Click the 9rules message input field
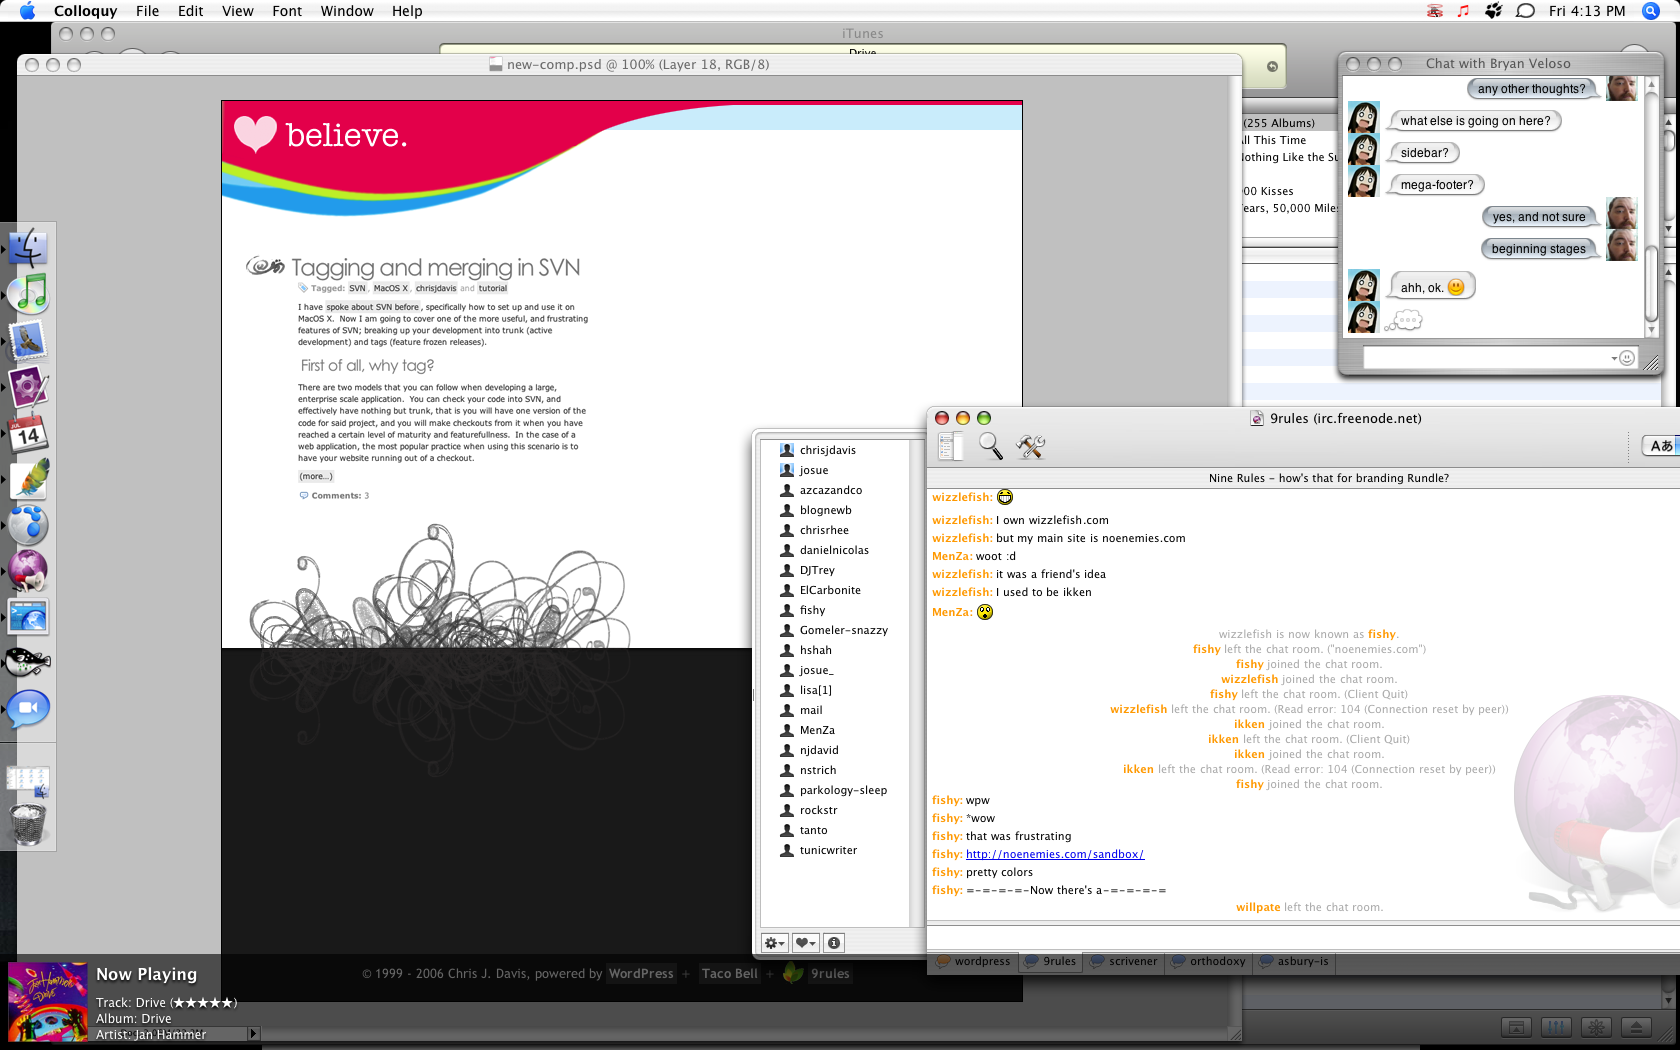The width and height of the screenshot is (1680, 1050). pyautogui.click(x=1303, y=937)
